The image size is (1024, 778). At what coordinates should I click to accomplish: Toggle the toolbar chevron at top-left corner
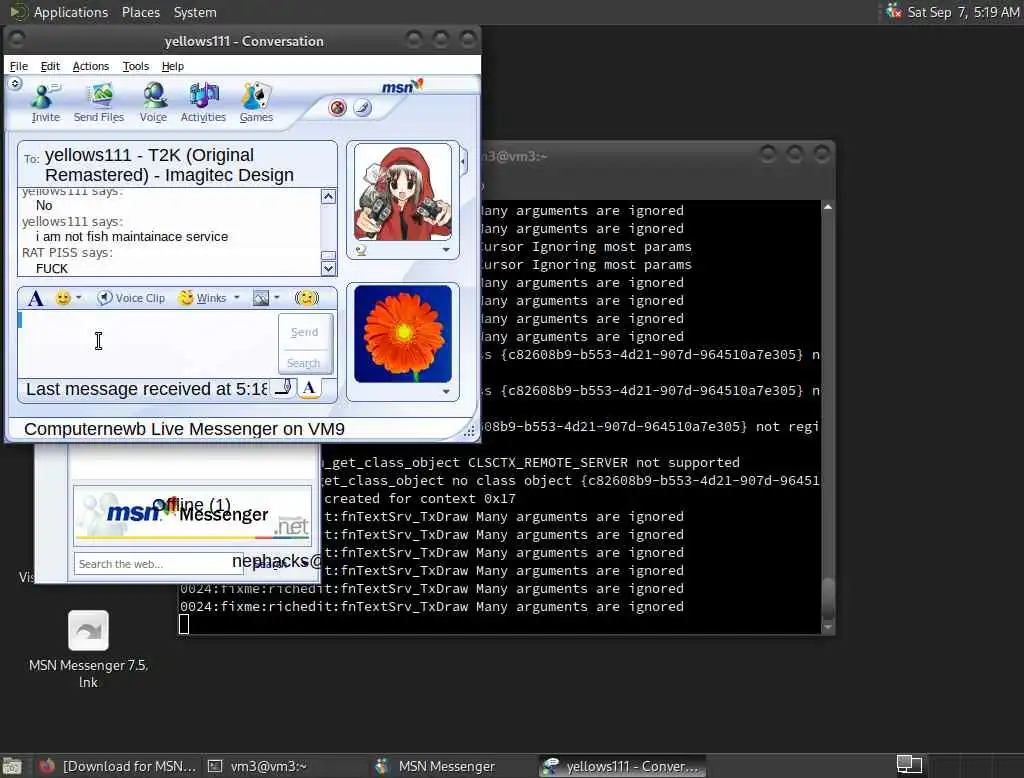coord(15,84)
